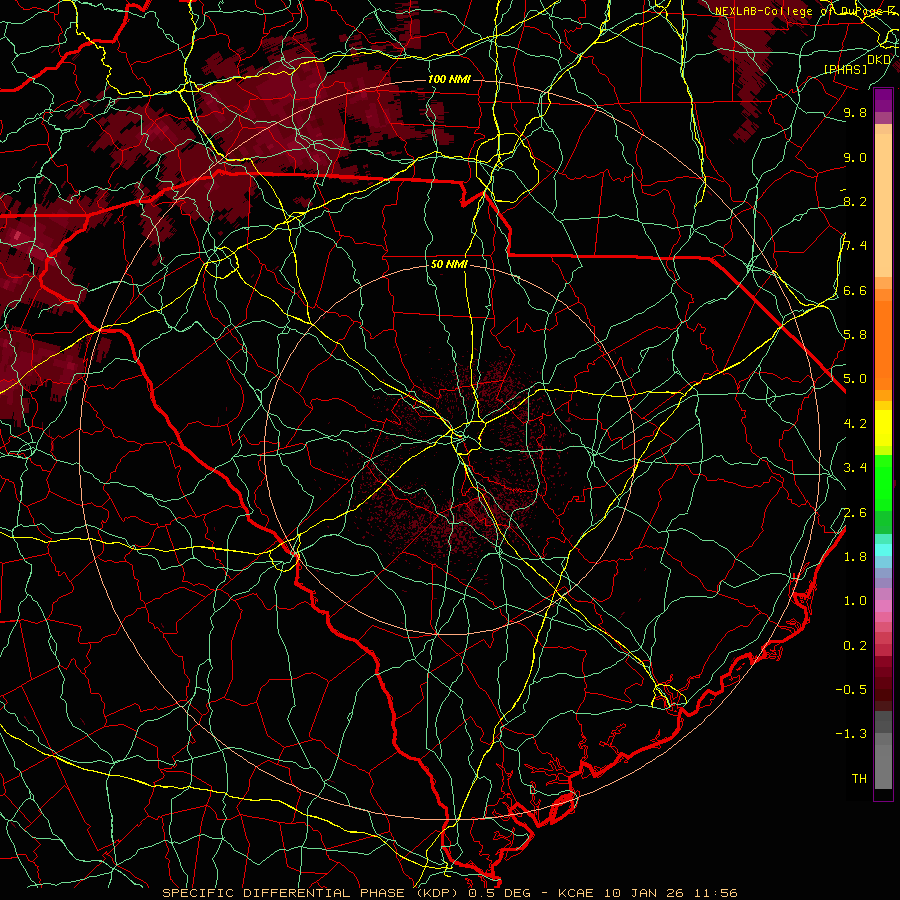Click the 0.2 legend value
900x900 pixels.
855,645
